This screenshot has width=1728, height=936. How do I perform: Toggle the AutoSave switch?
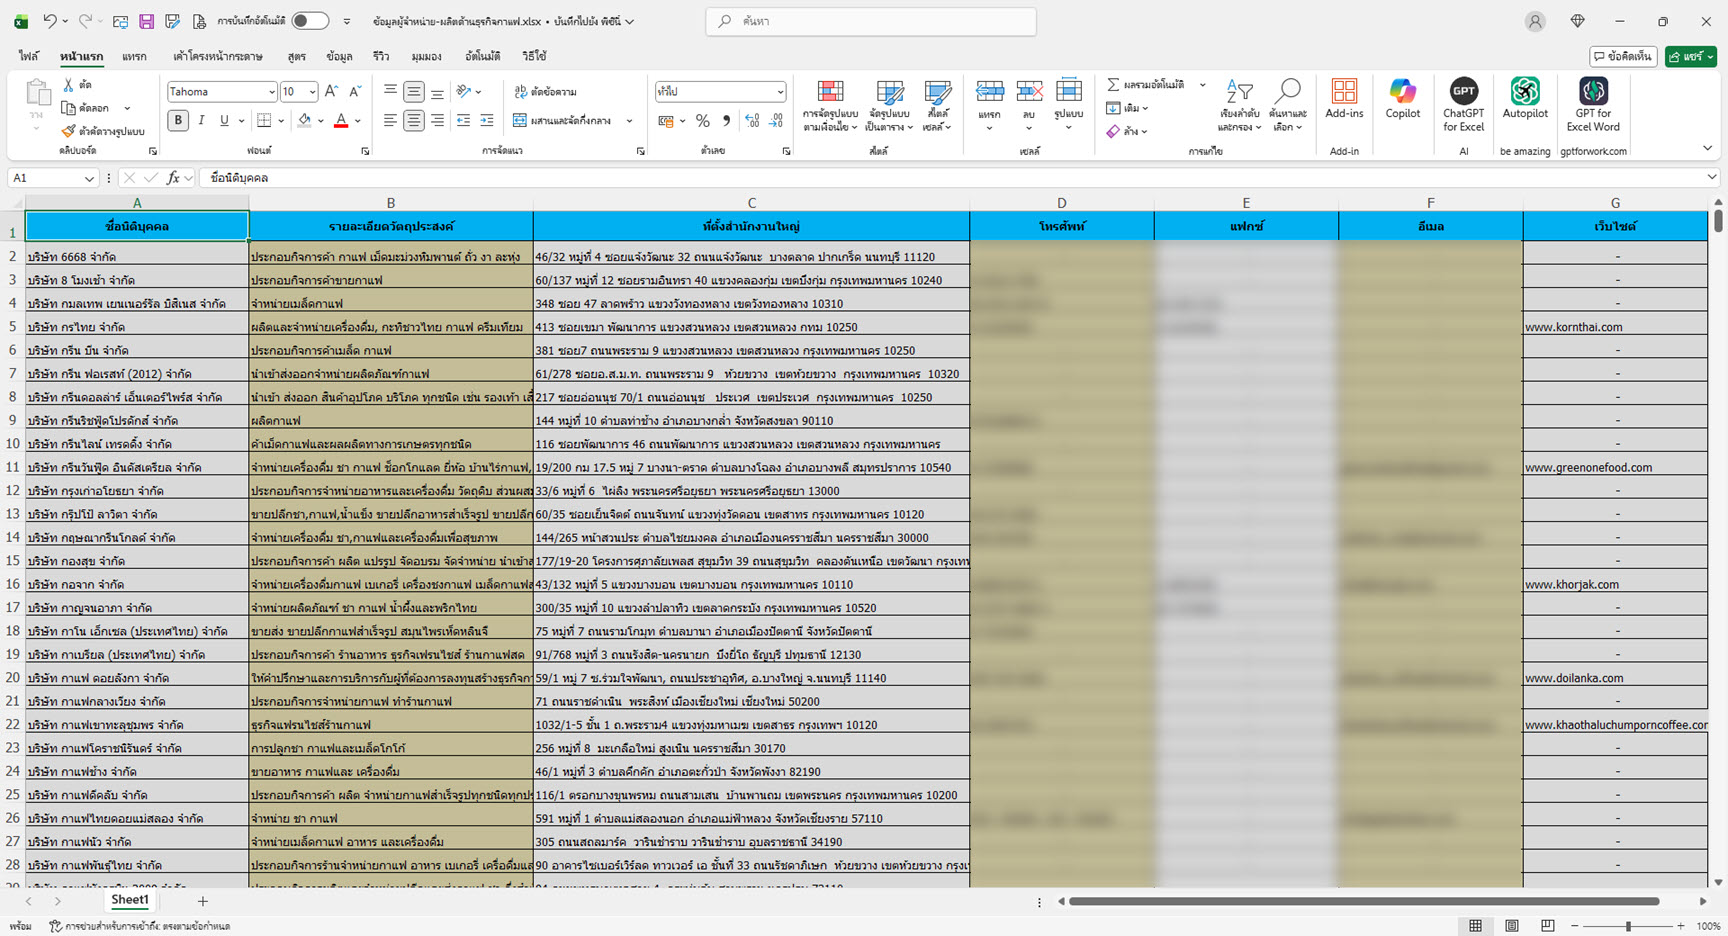click(x=310, y=21)
